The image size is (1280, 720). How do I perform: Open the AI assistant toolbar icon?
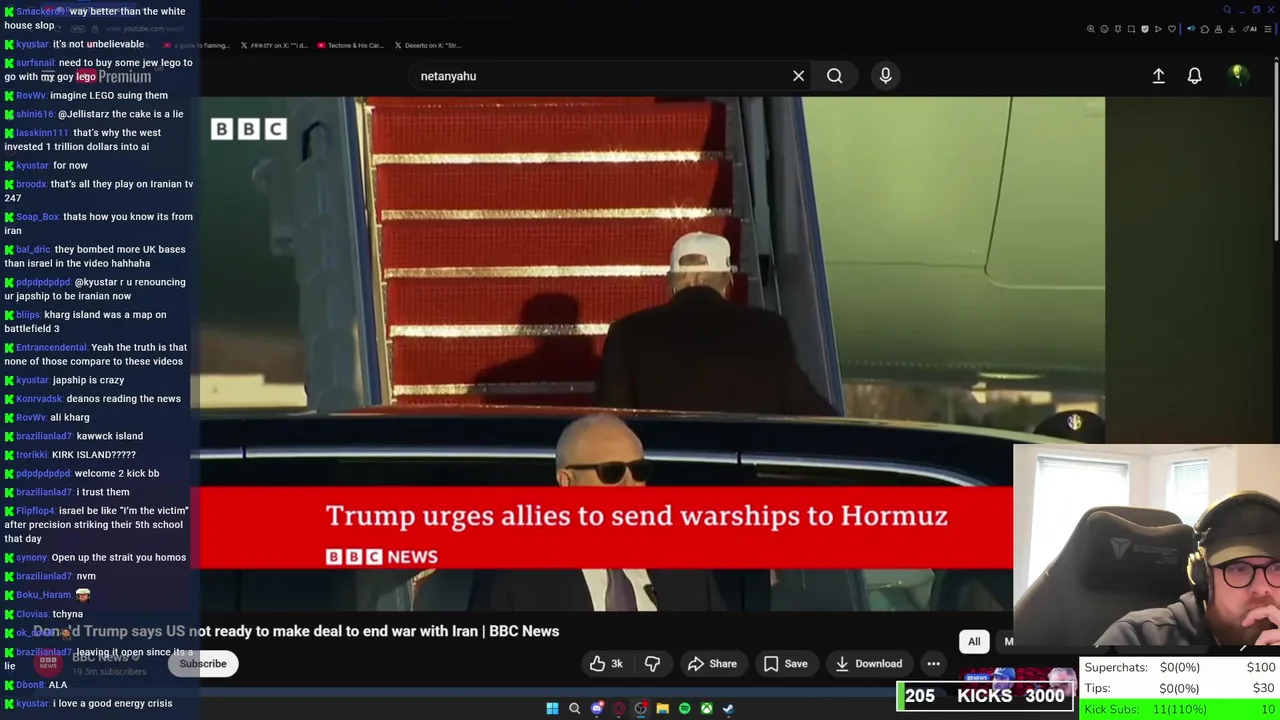pyautogui.click(x=1250, y=29)
